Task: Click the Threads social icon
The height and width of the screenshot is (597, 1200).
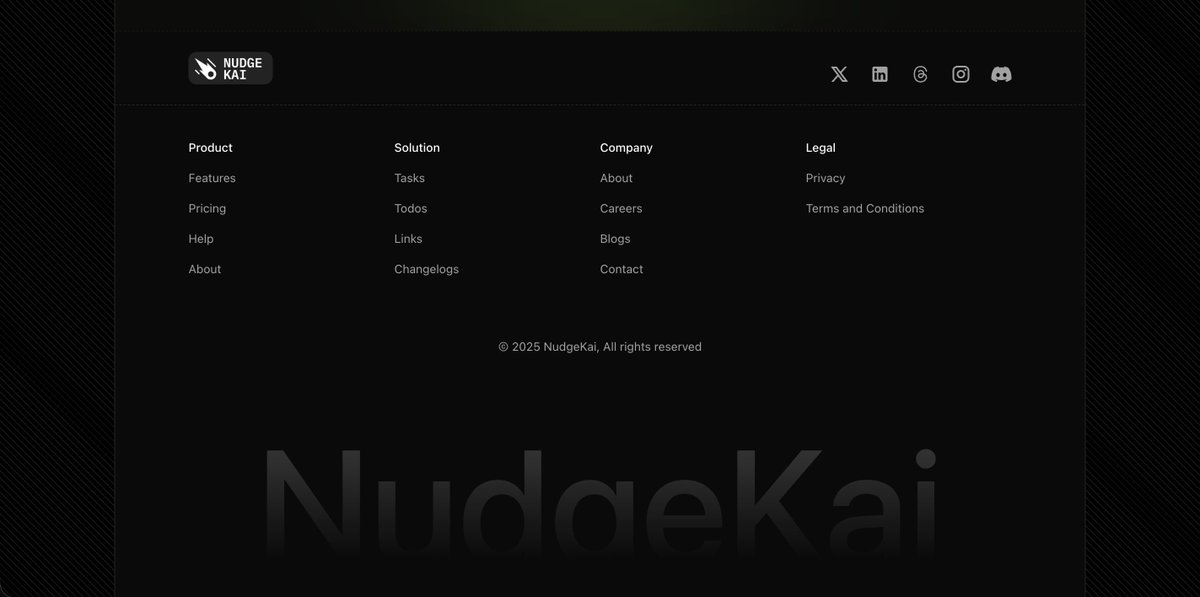Action: coord(920,73)
